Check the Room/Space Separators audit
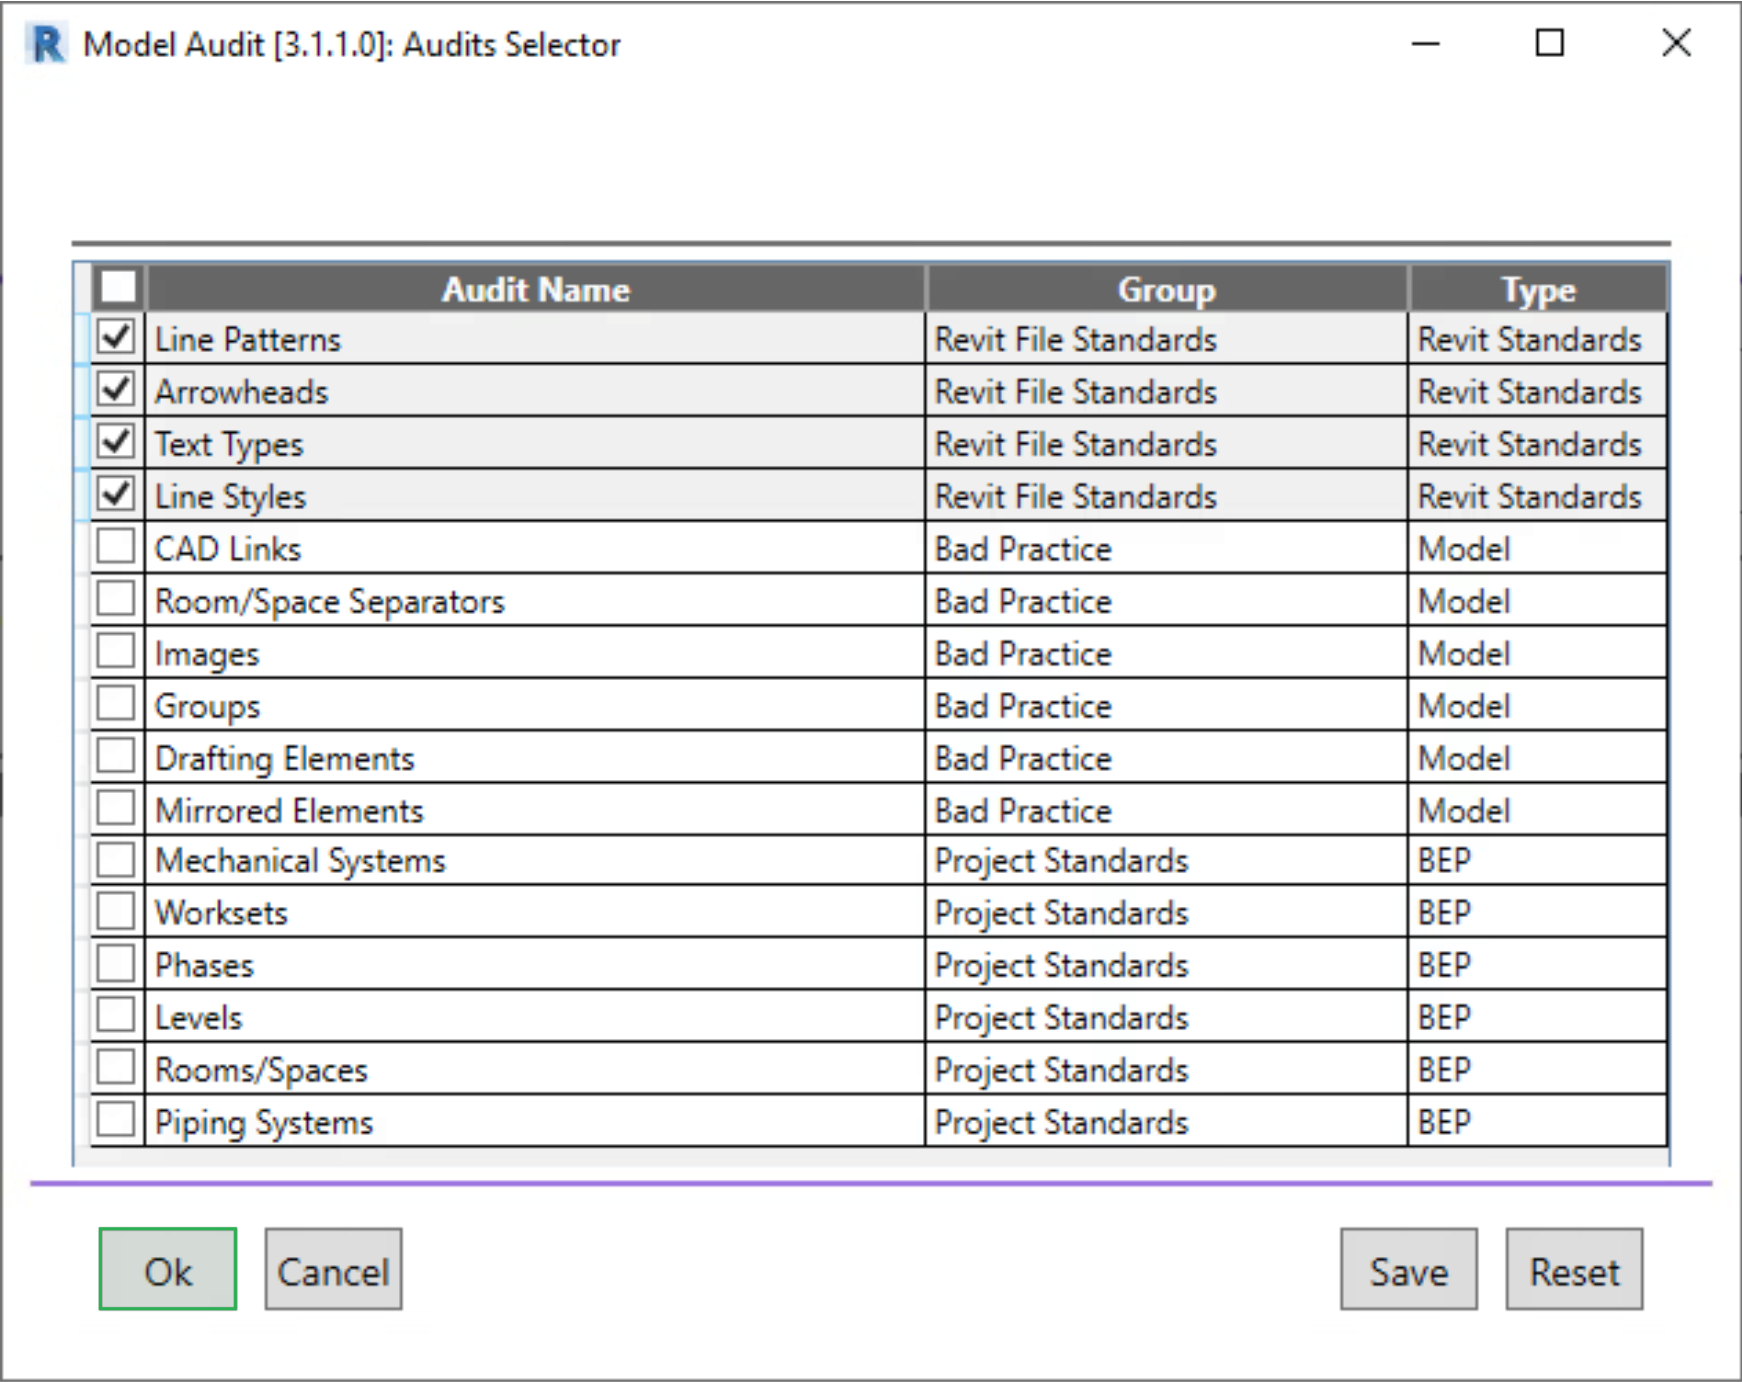The width and height of the screenshot is (1742, 1382). 116,599
